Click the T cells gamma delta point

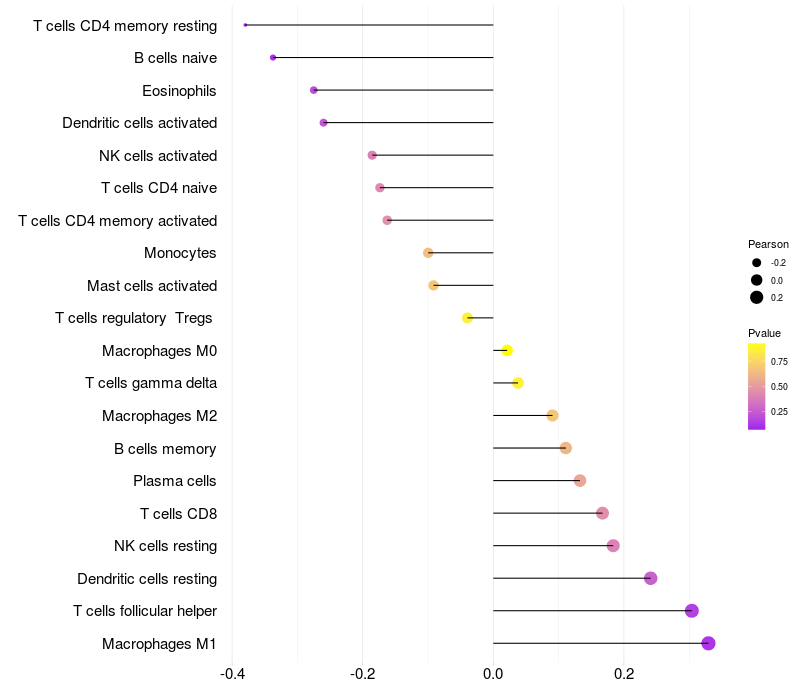[518, 383]
